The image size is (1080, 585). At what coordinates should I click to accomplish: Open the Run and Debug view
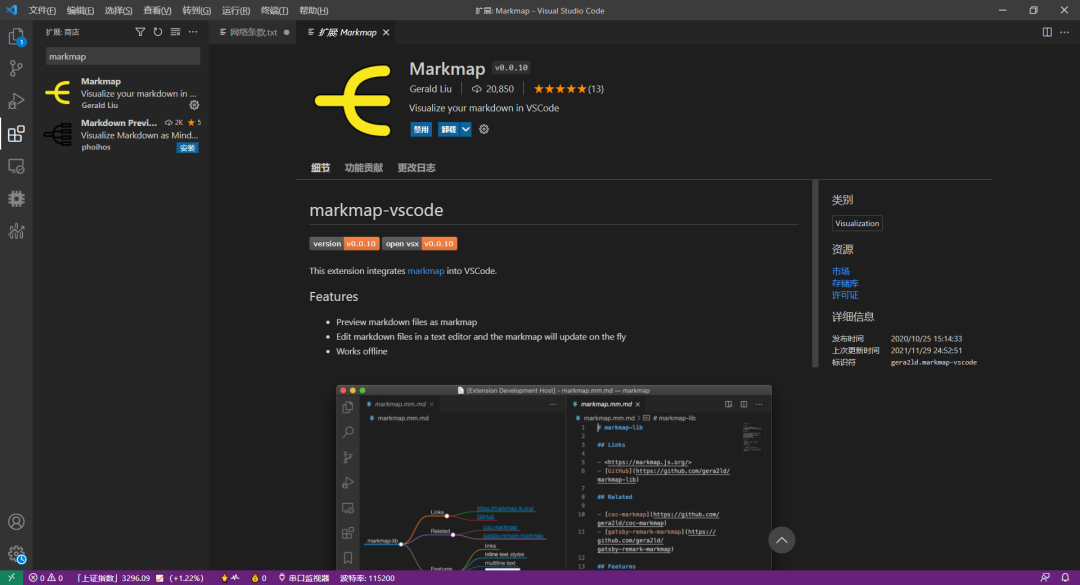click(16, 101)
